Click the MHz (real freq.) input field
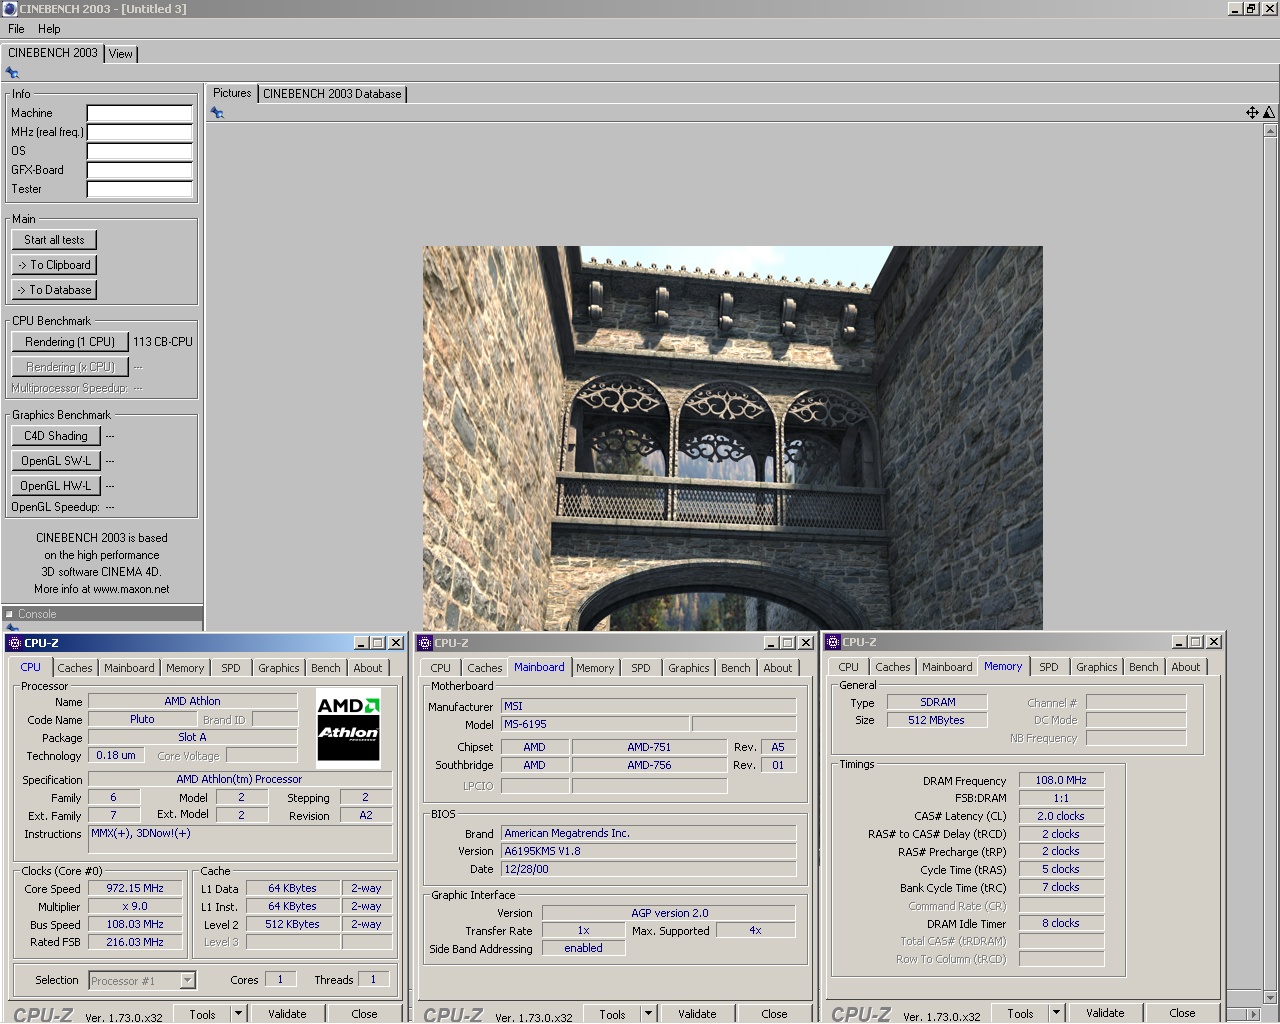The image size is (1280, 1024). coord(139,132)
